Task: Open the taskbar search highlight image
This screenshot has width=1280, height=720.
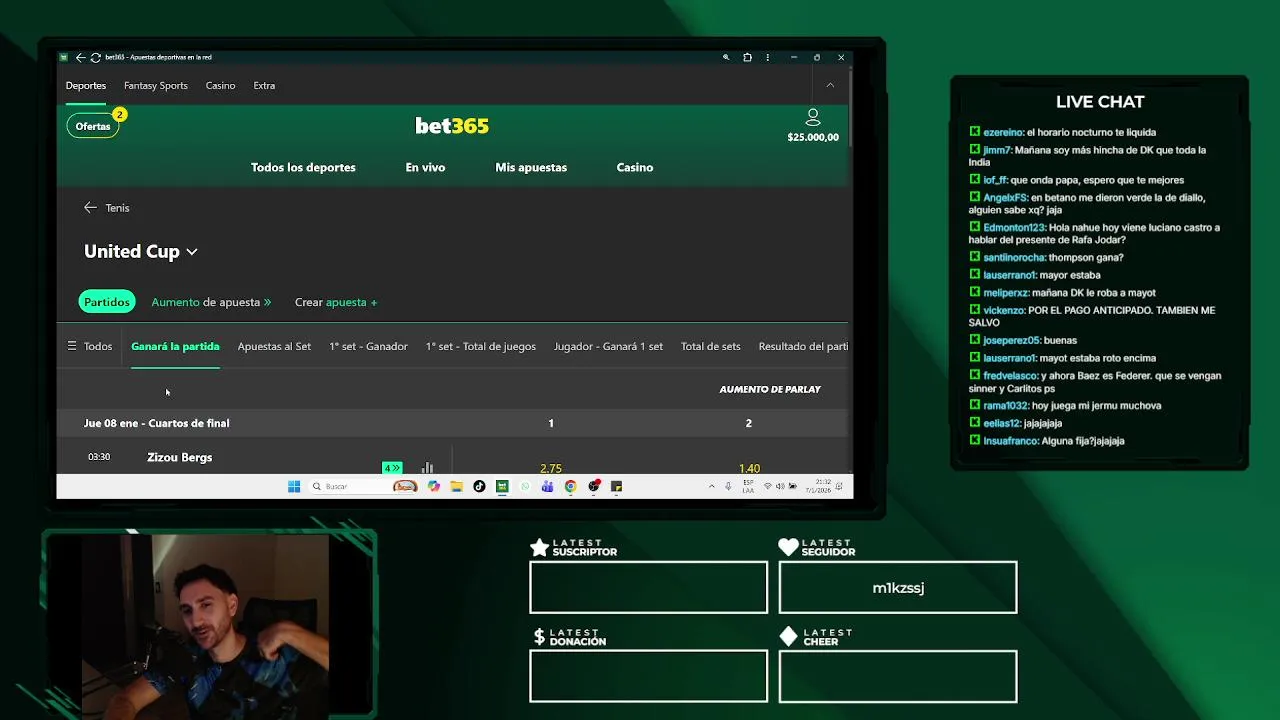Action: tap(405, 486)
